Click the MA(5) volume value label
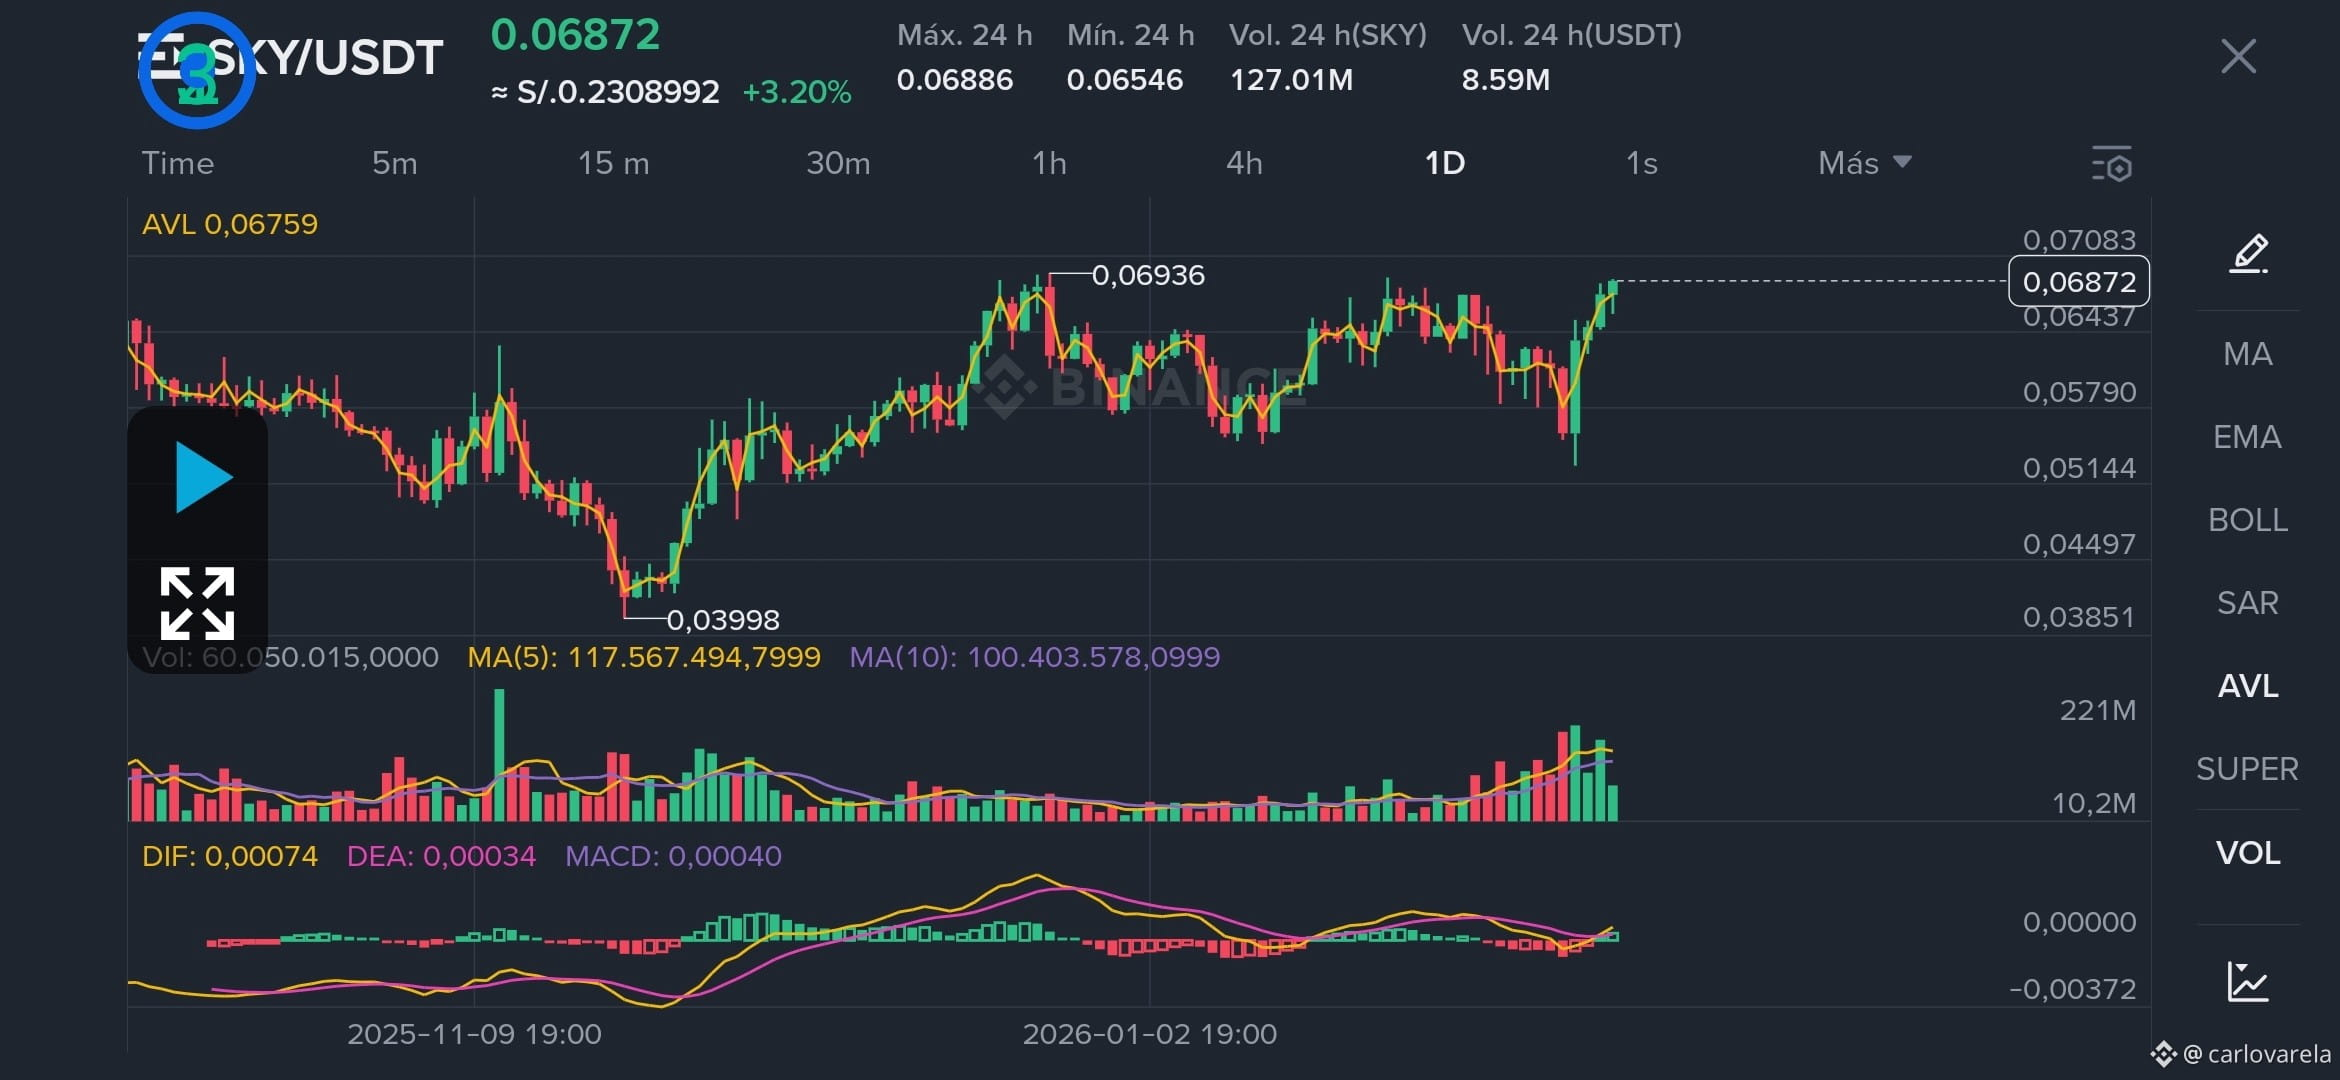Screen dimensions: 2340x1080 (644, 657)
